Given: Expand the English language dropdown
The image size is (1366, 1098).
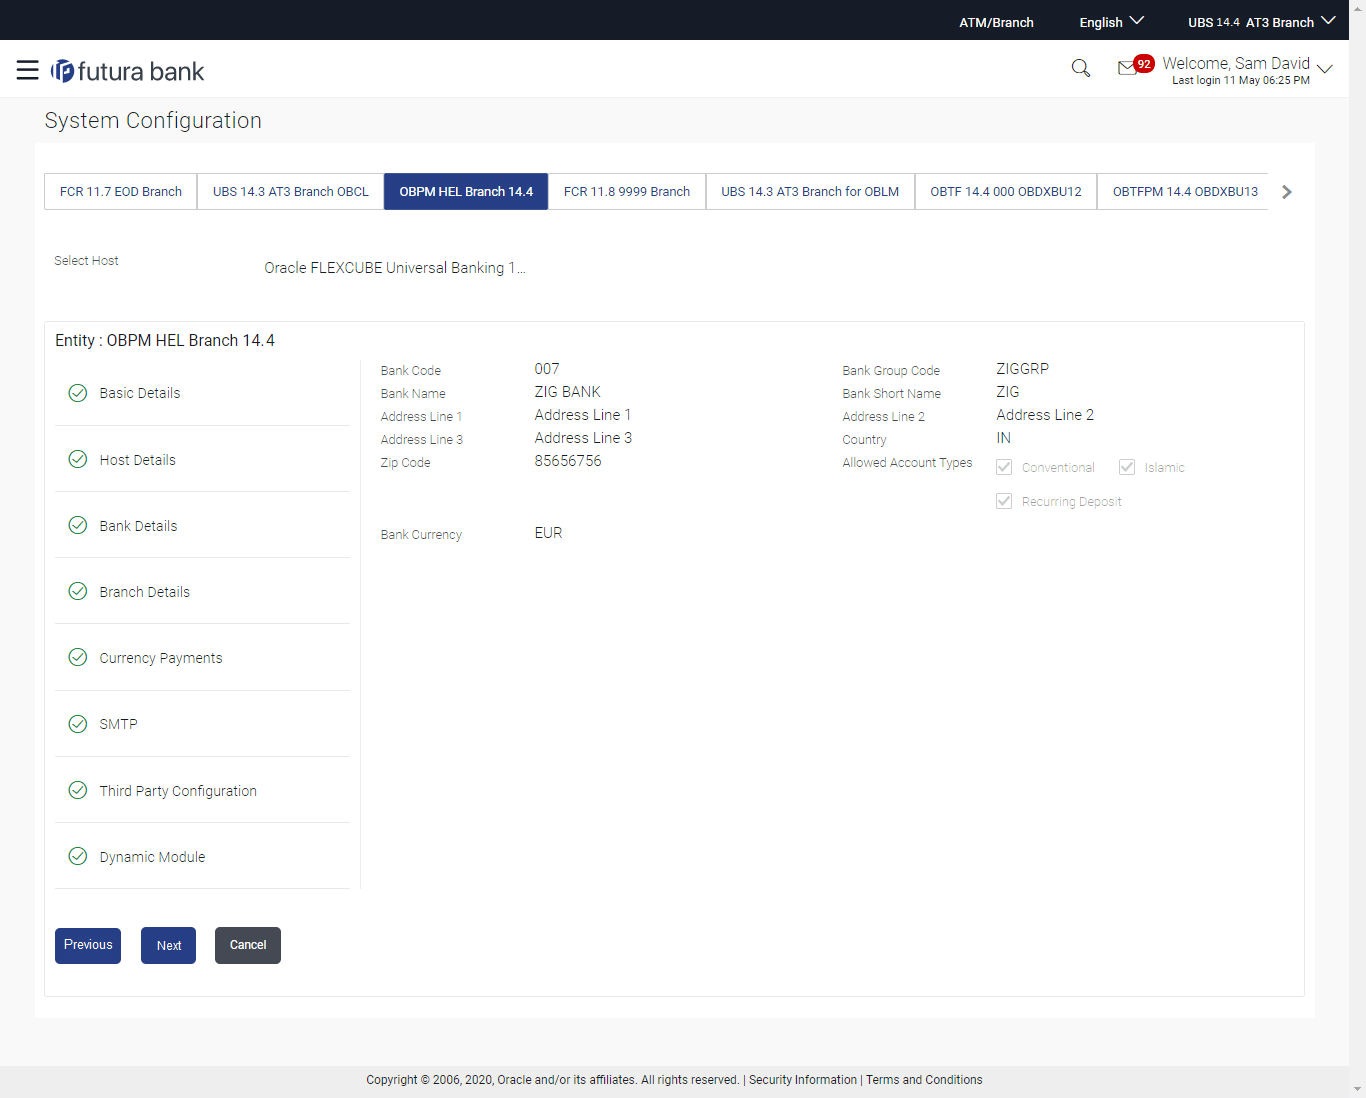Looking at the screenshot, I should click(x=1111, y=22).
